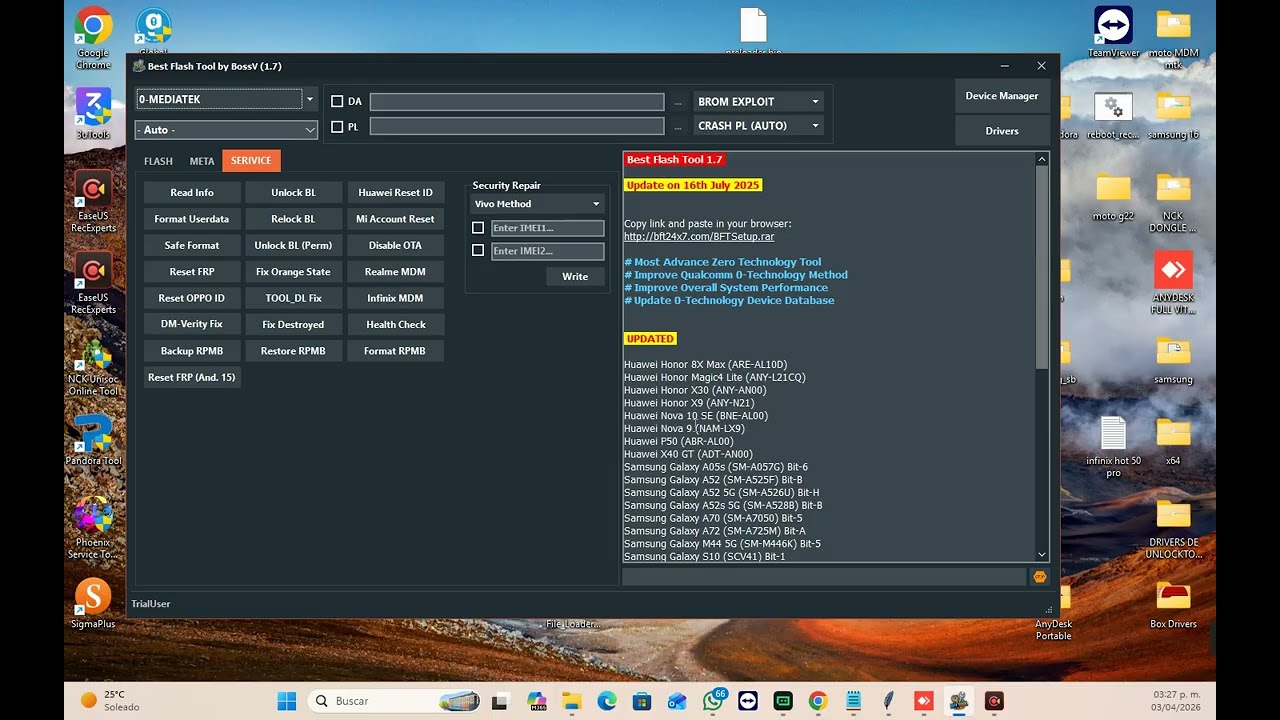
Task: Open WhatsApp from the taskbar
Action: (713, 701)
